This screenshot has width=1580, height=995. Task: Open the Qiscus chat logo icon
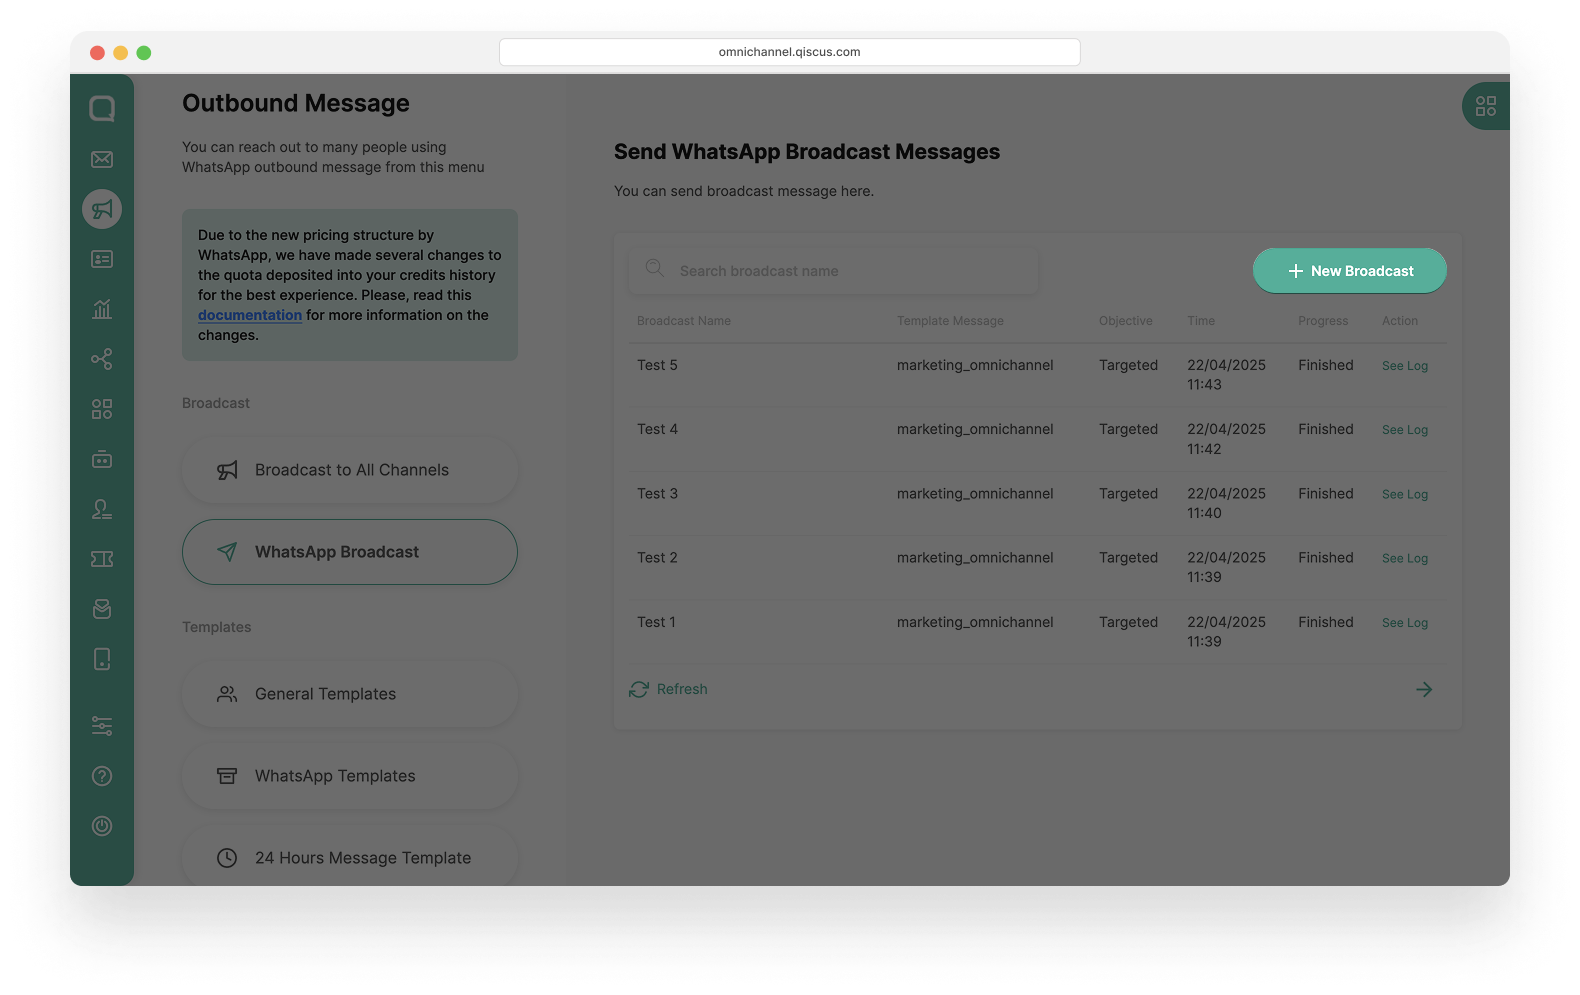click(x=102, y=108)
